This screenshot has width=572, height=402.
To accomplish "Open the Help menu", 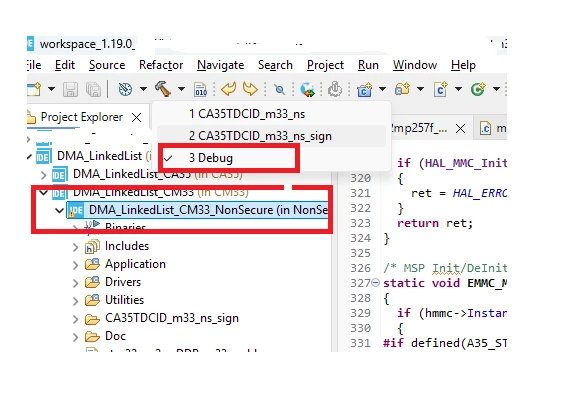I will coord(463,65).
